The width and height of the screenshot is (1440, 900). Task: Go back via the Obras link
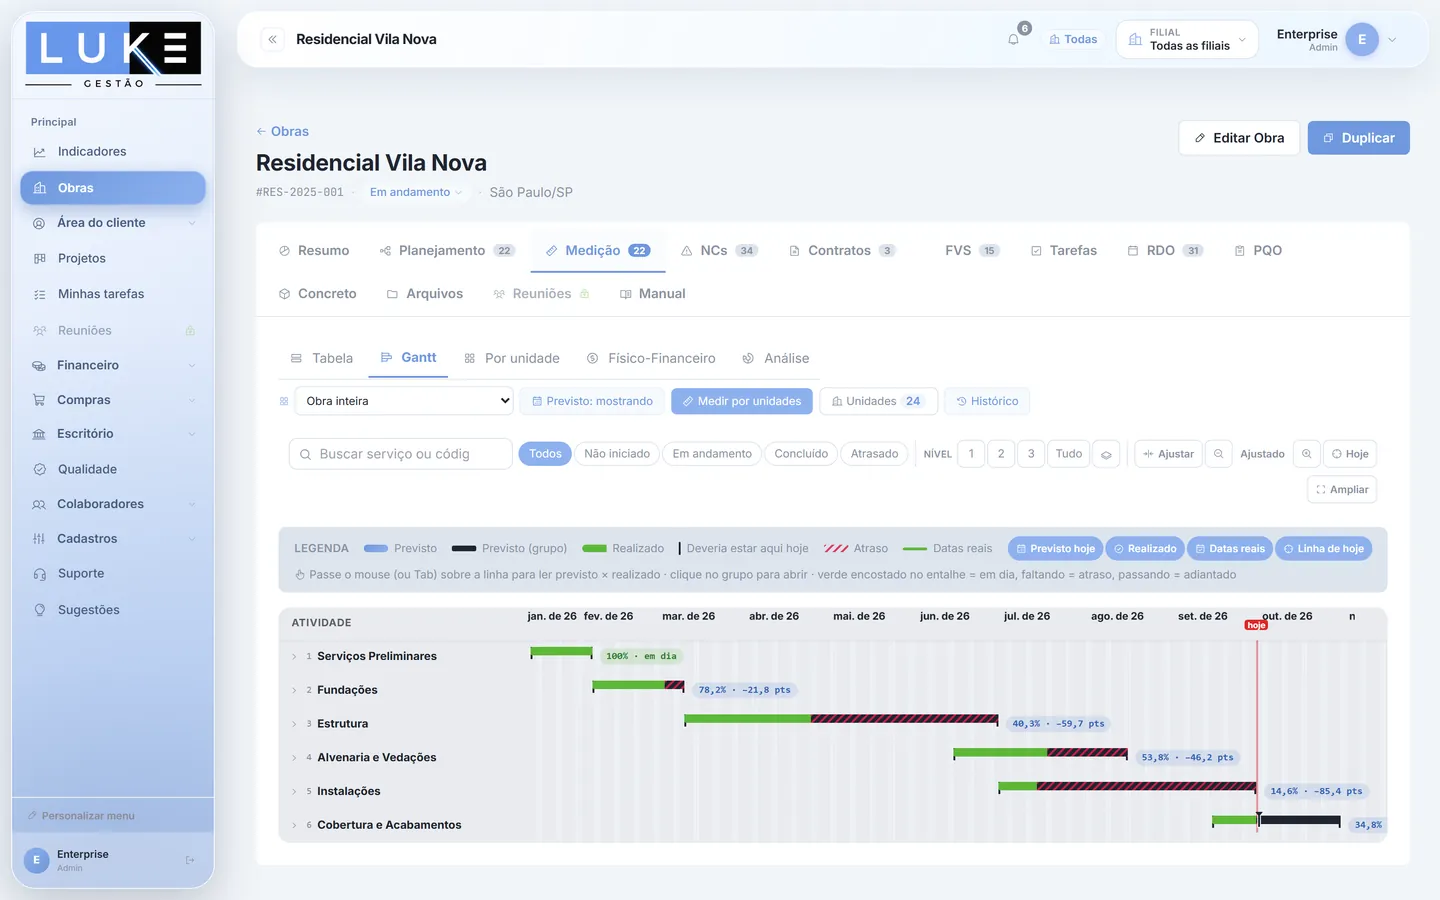tap(282, 131)
